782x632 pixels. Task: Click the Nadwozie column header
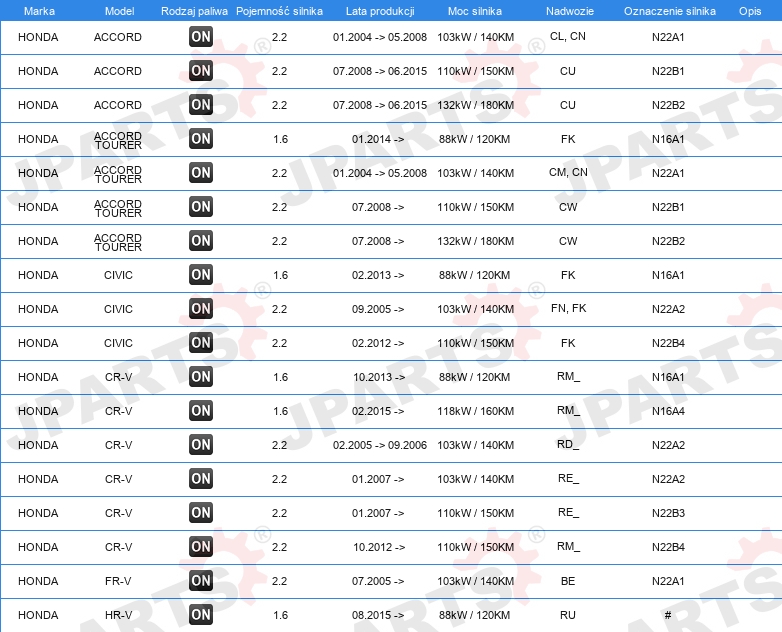point(570,11)
